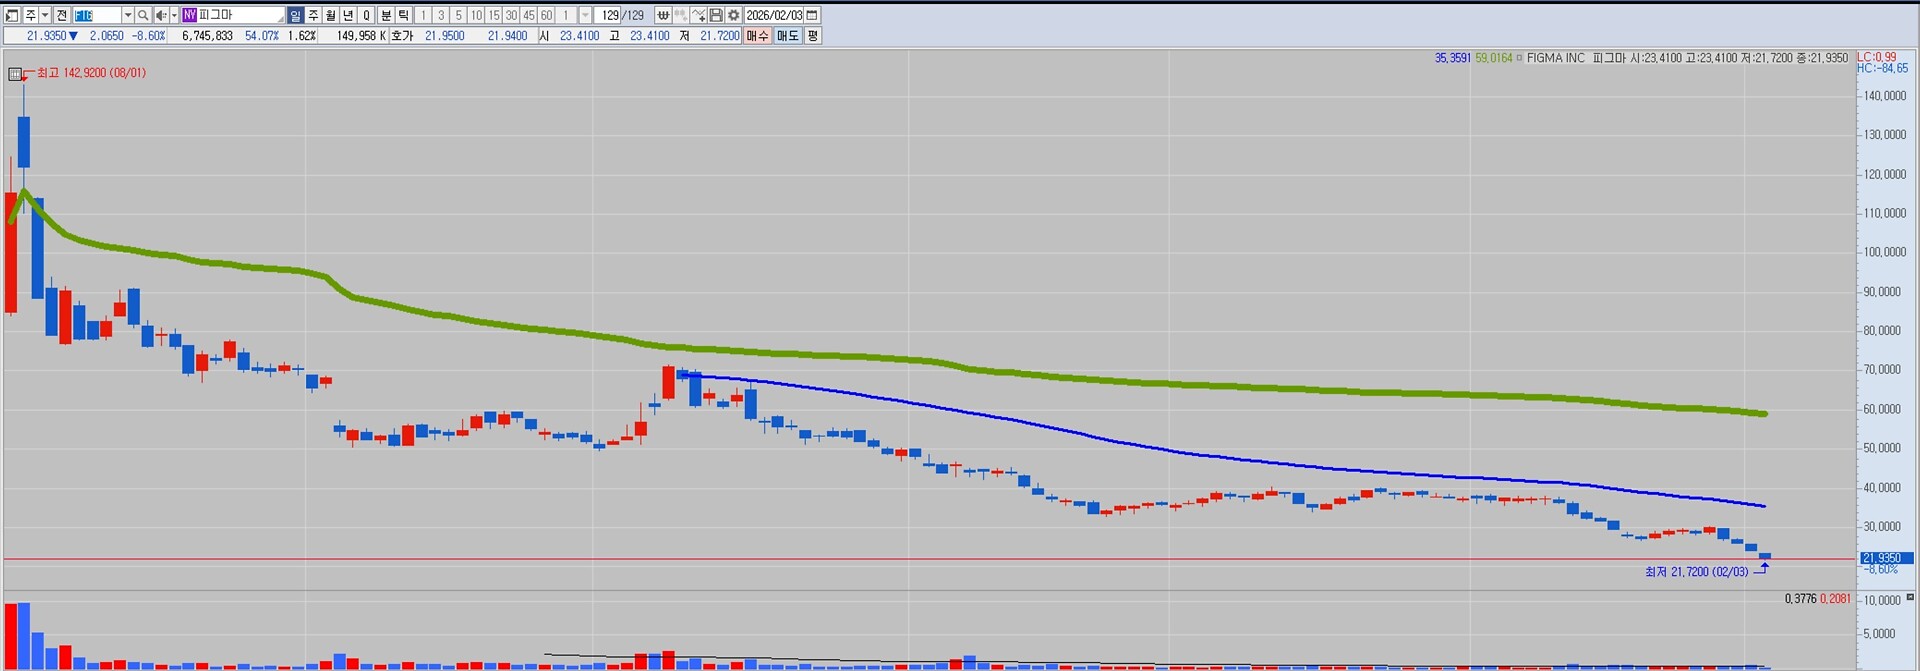Click the 21.9350 current price axis tag
The height and width of the screenshot is (671, 1920).
[x=1886, y=558]
